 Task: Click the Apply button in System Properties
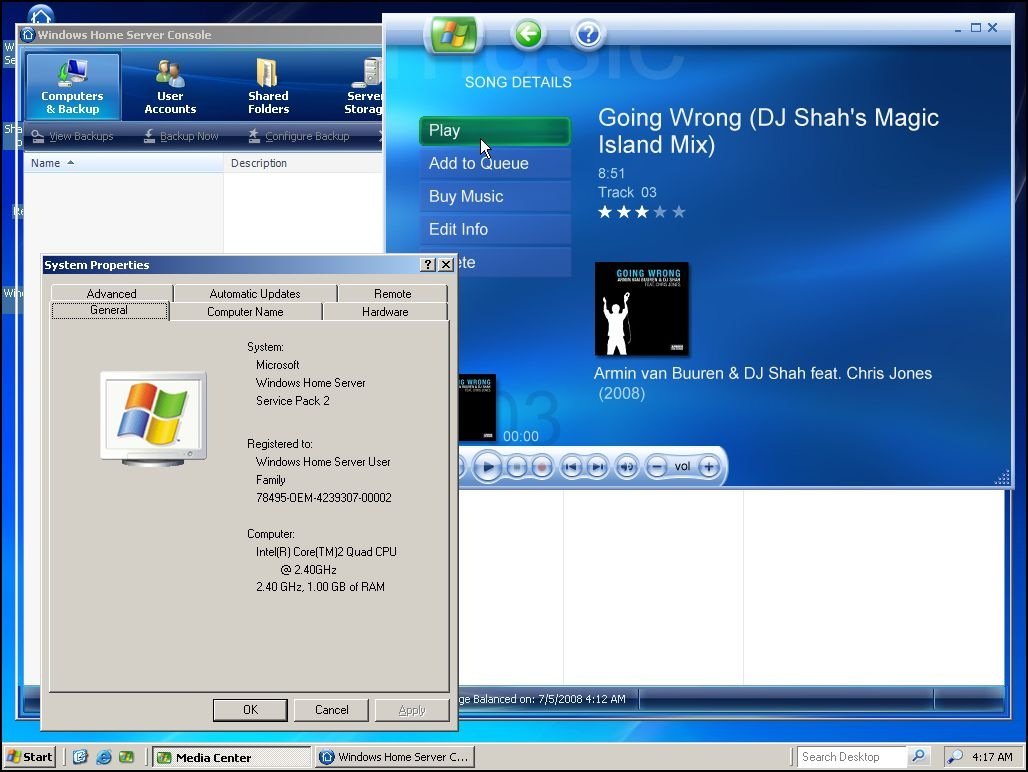coord(412,710)
